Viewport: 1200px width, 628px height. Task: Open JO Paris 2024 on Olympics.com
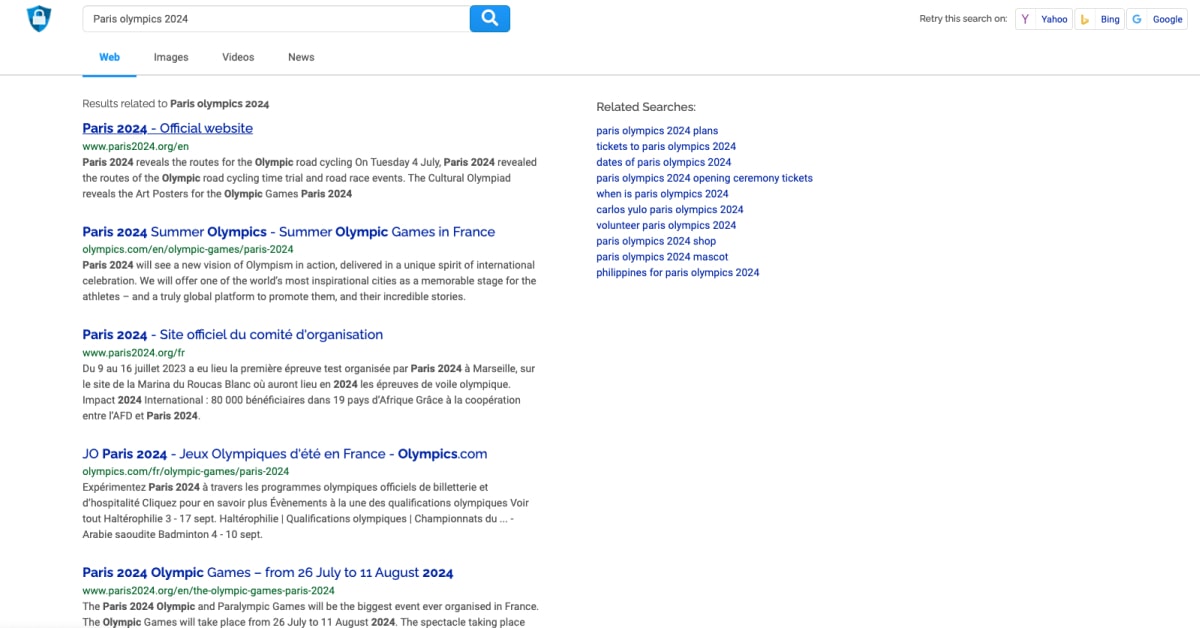point(284,453)
